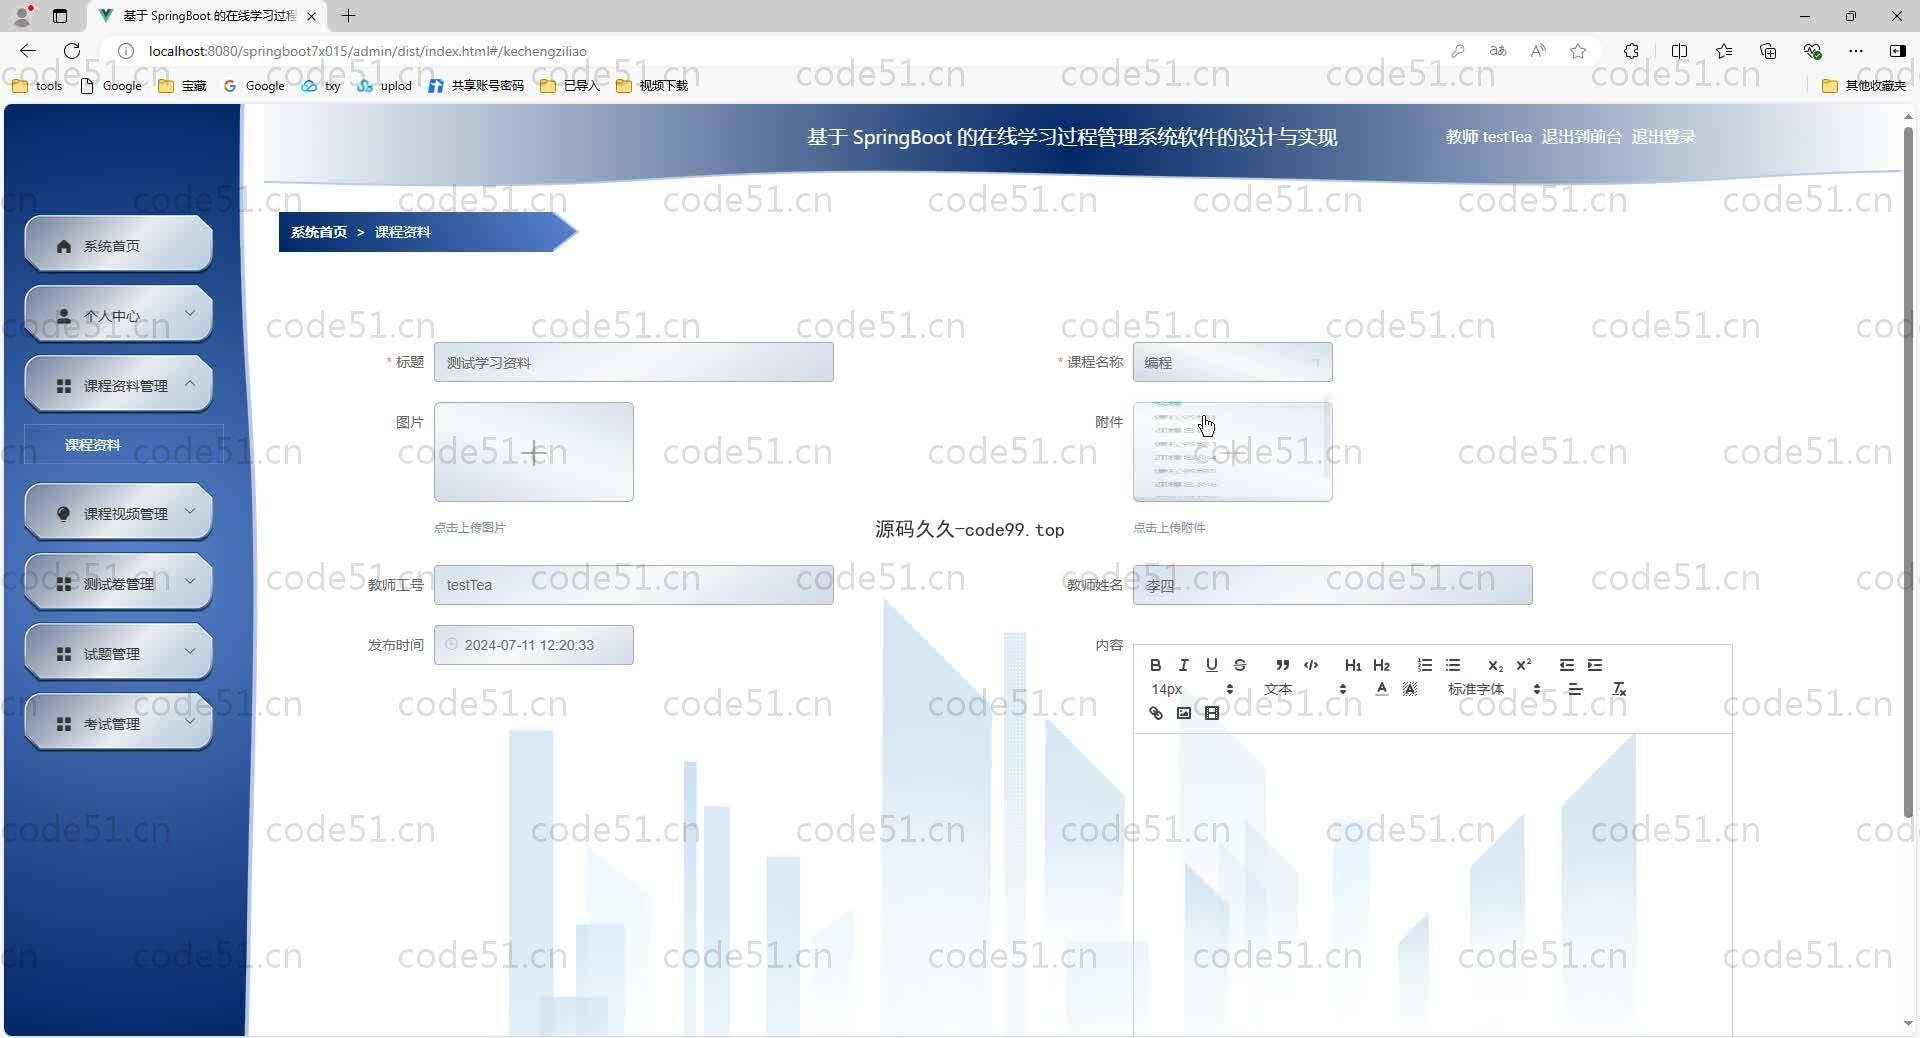Insert hyperlink in editor

(1155, 713)
